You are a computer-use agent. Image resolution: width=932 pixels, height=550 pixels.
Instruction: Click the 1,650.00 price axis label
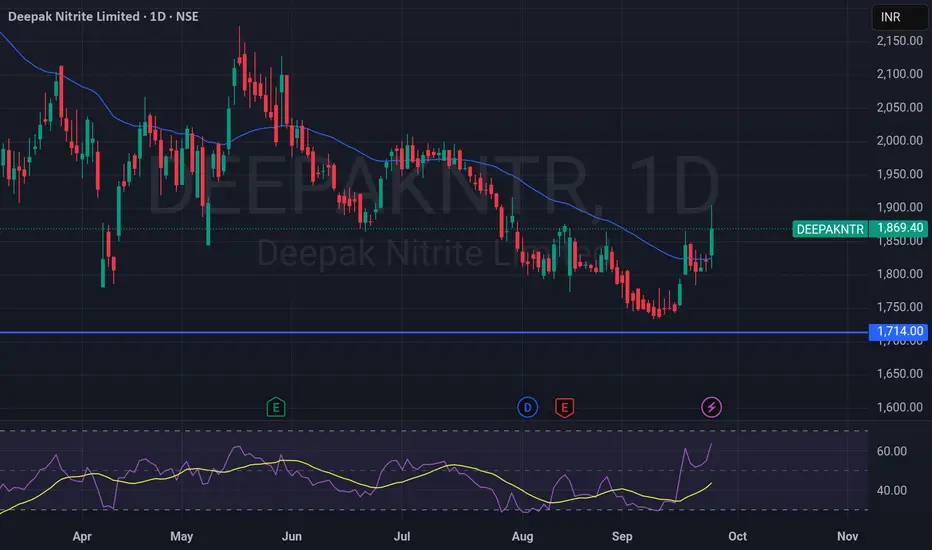[x=899, y=374]
